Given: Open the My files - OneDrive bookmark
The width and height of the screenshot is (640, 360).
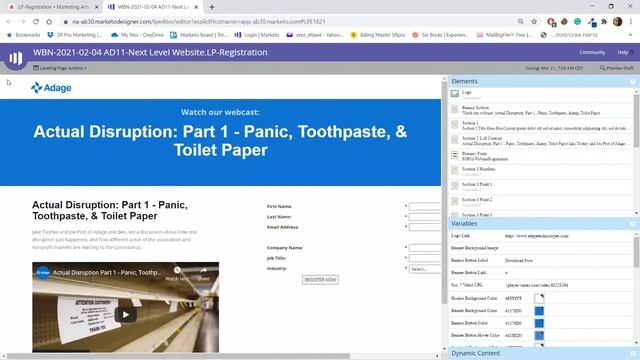Looking at the screenshot, I should click(x=138, y=35).
